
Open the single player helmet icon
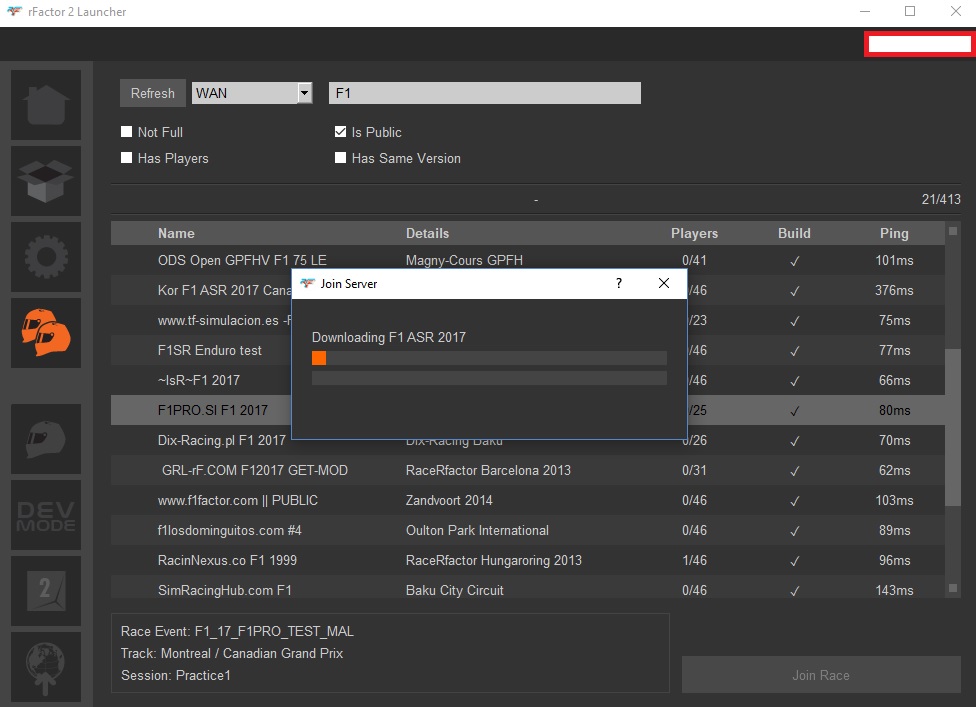45,439
